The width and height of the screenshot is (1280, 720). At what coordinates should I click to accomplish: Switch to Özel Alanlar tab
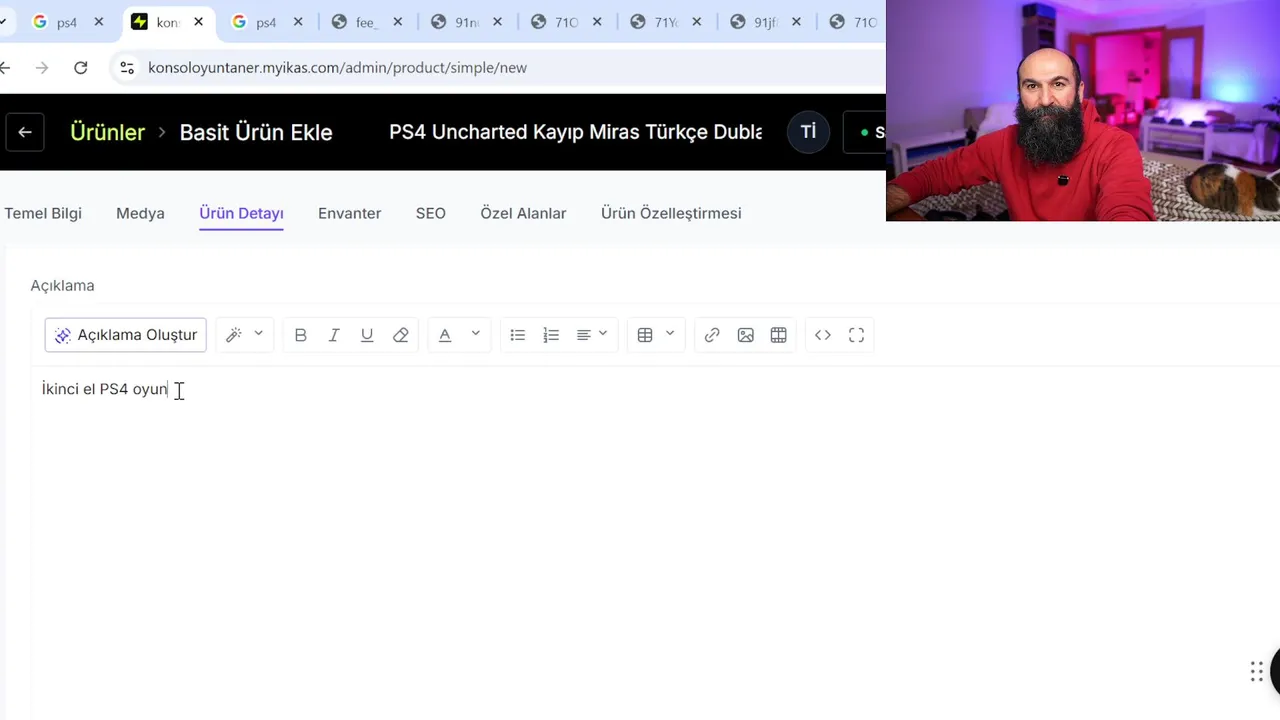523,213
